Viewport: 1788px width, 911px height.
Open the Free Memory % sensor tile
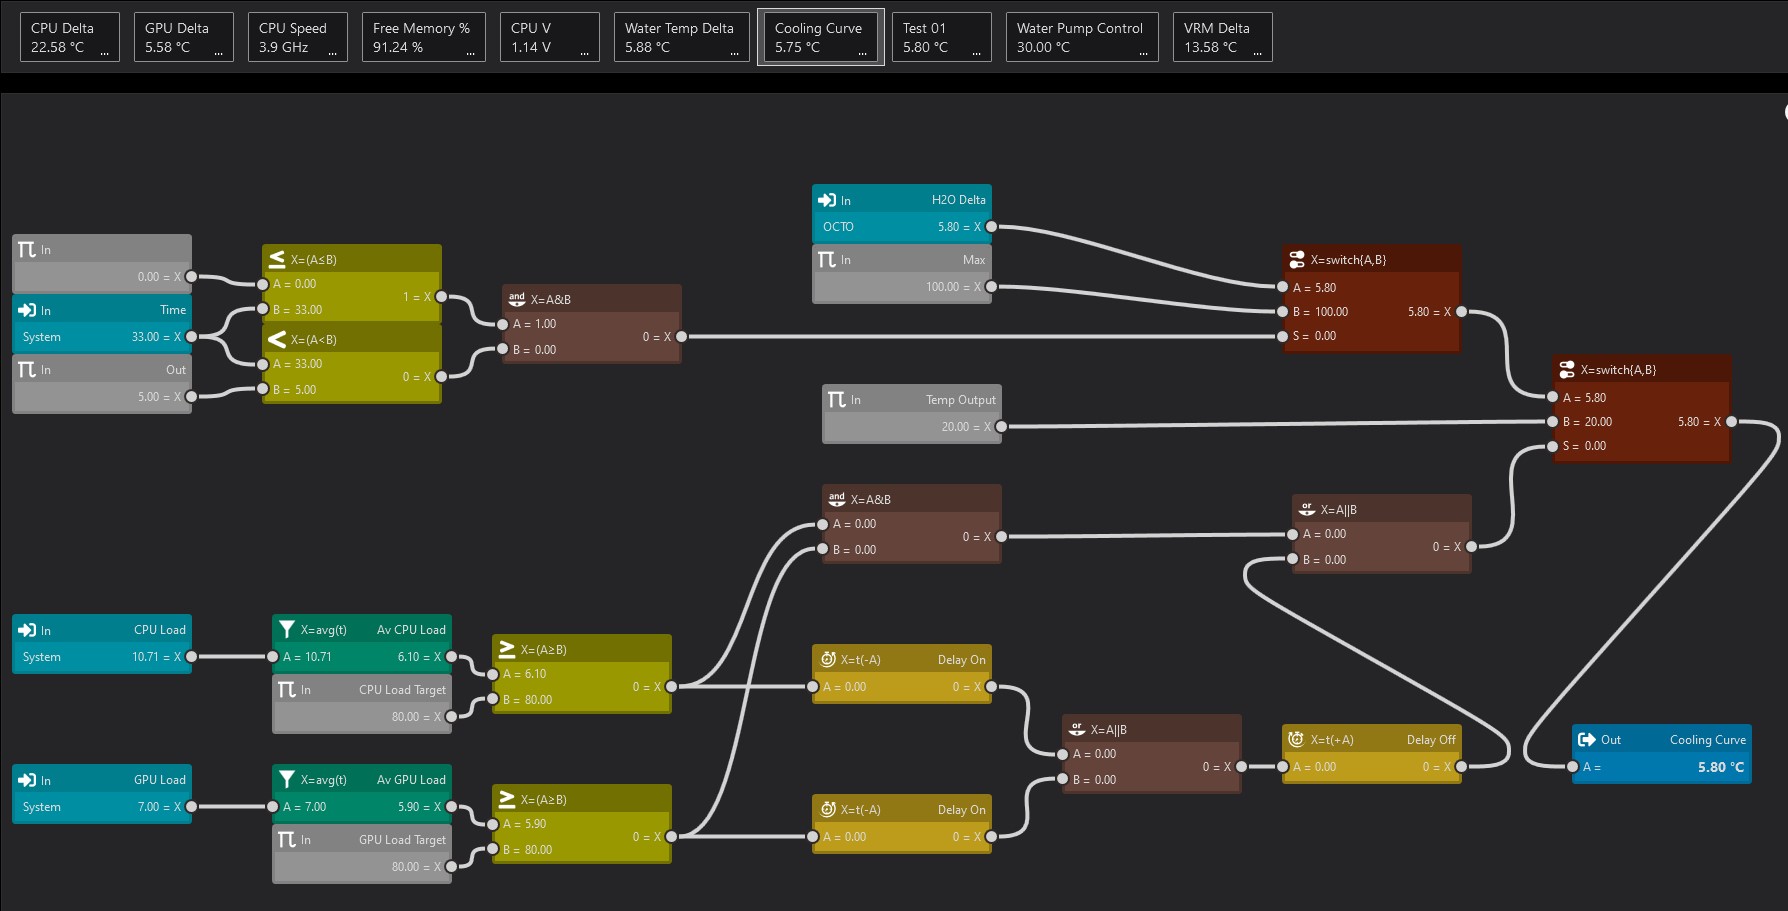[x=422, y=37]
